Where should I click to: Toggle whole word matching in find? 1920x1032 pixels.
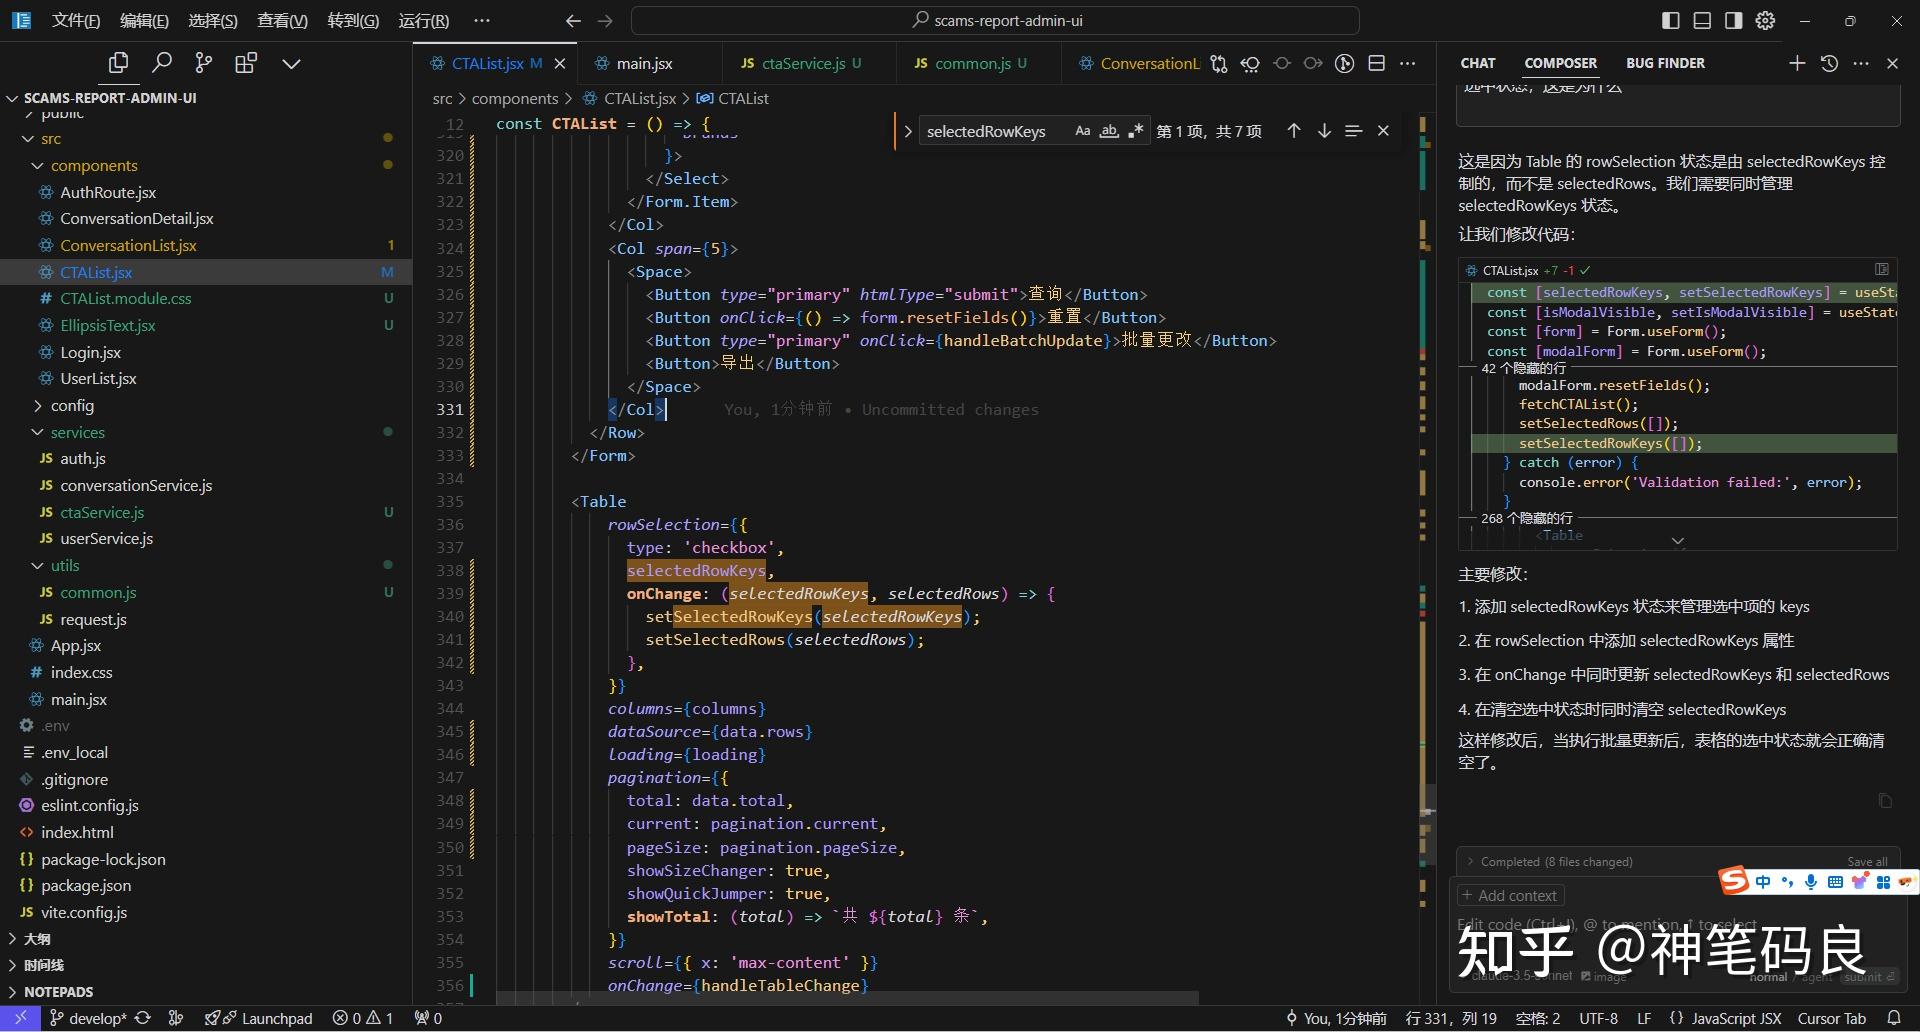point(1109,131)
